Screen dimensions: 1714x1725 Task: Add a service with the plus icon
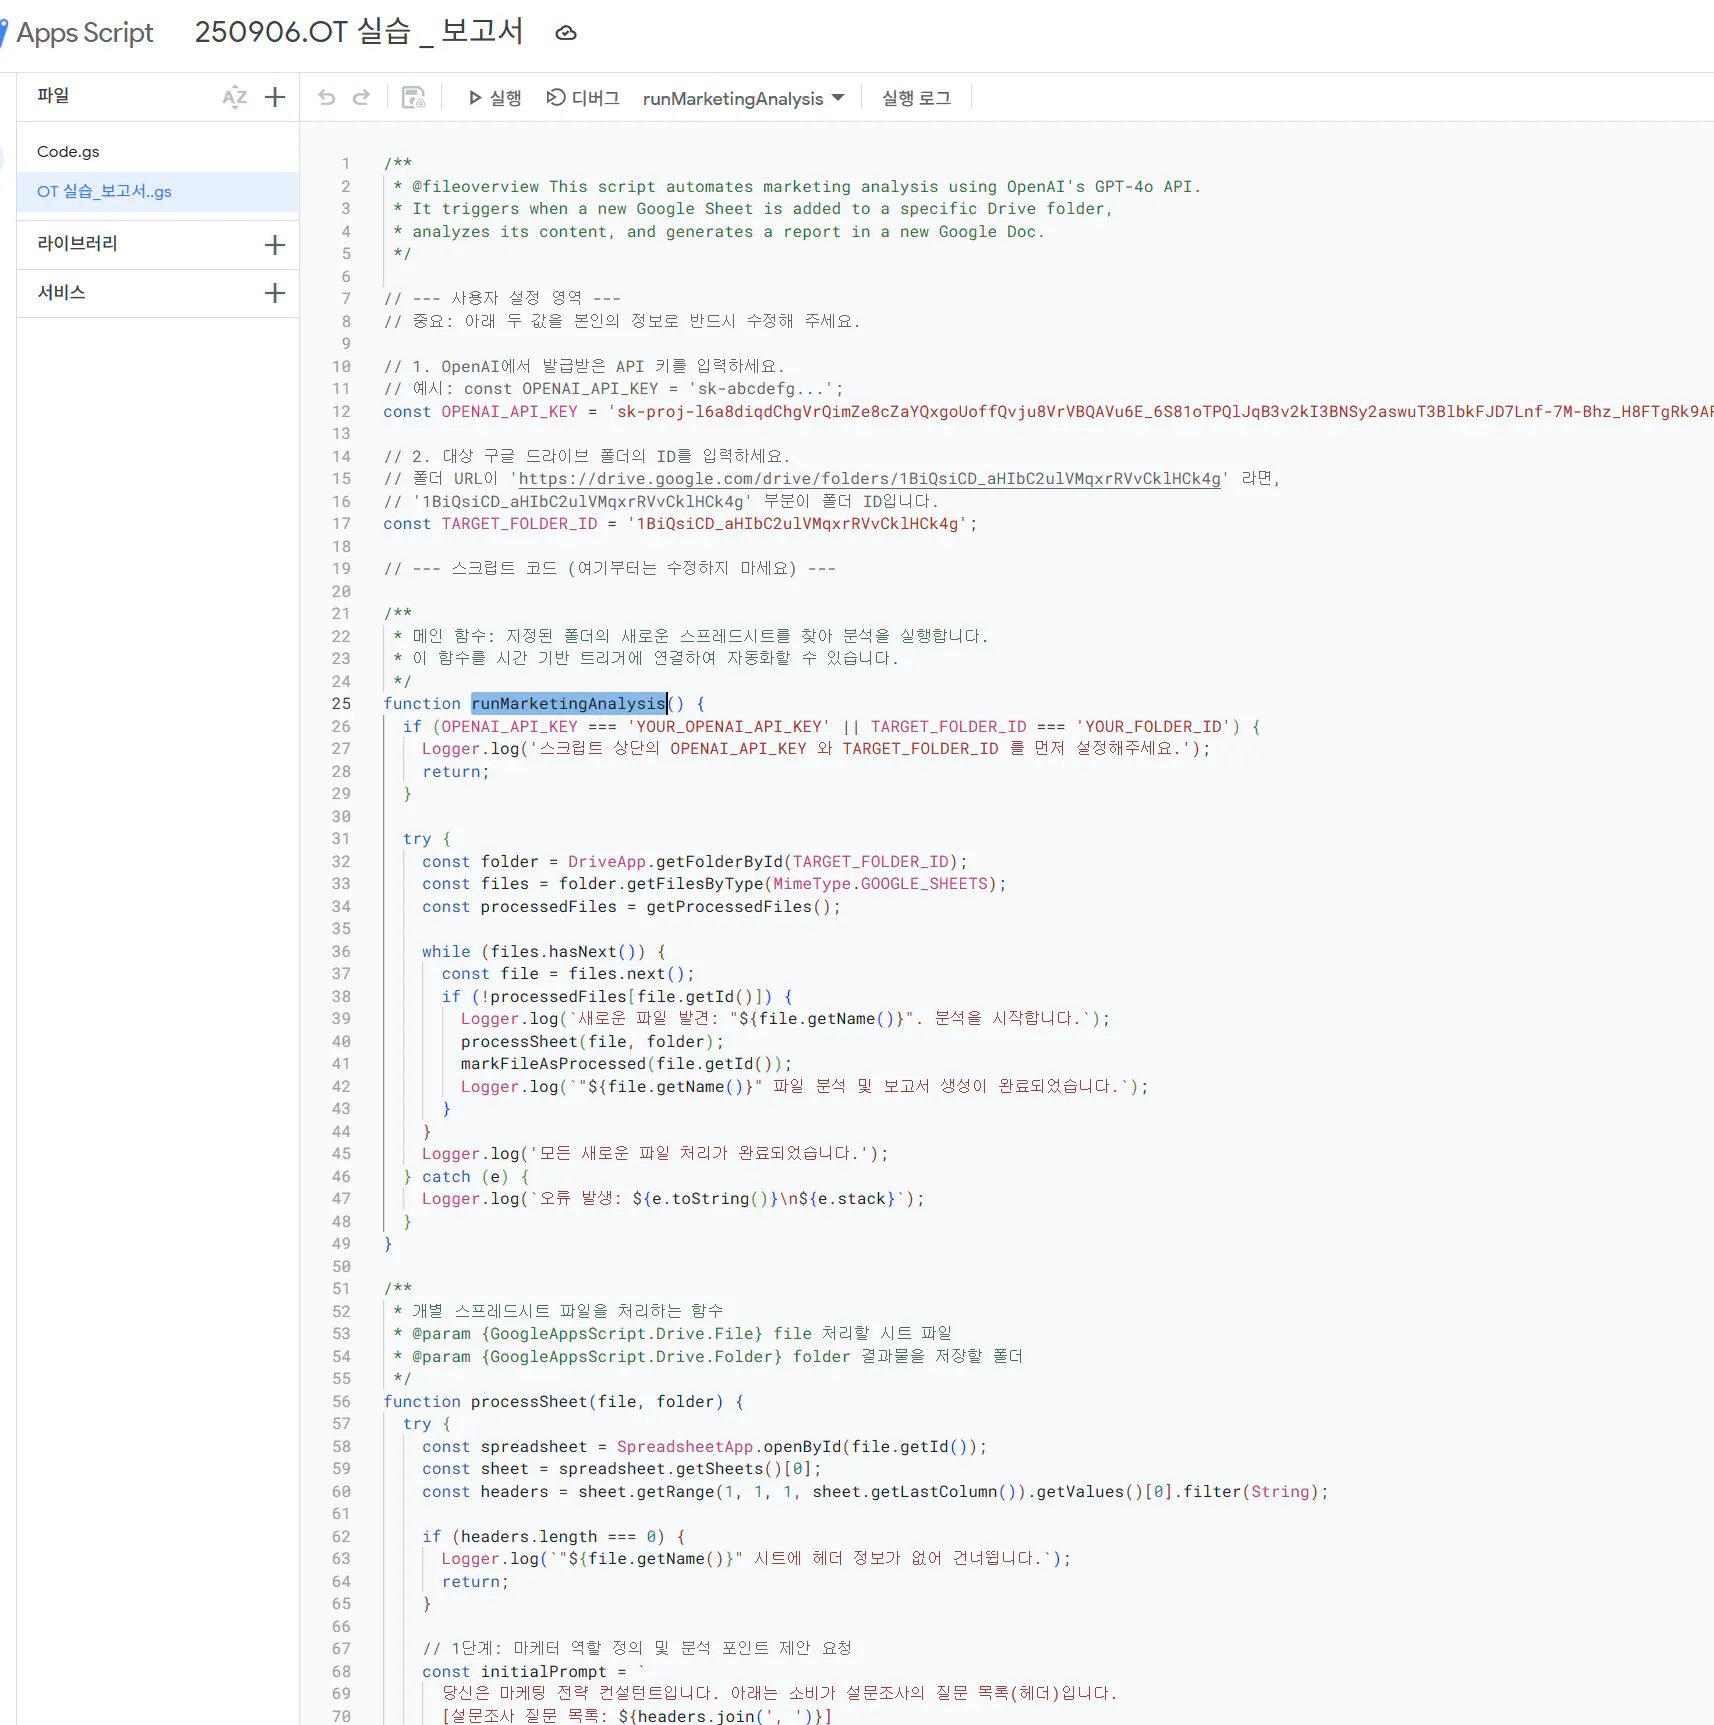275,293
